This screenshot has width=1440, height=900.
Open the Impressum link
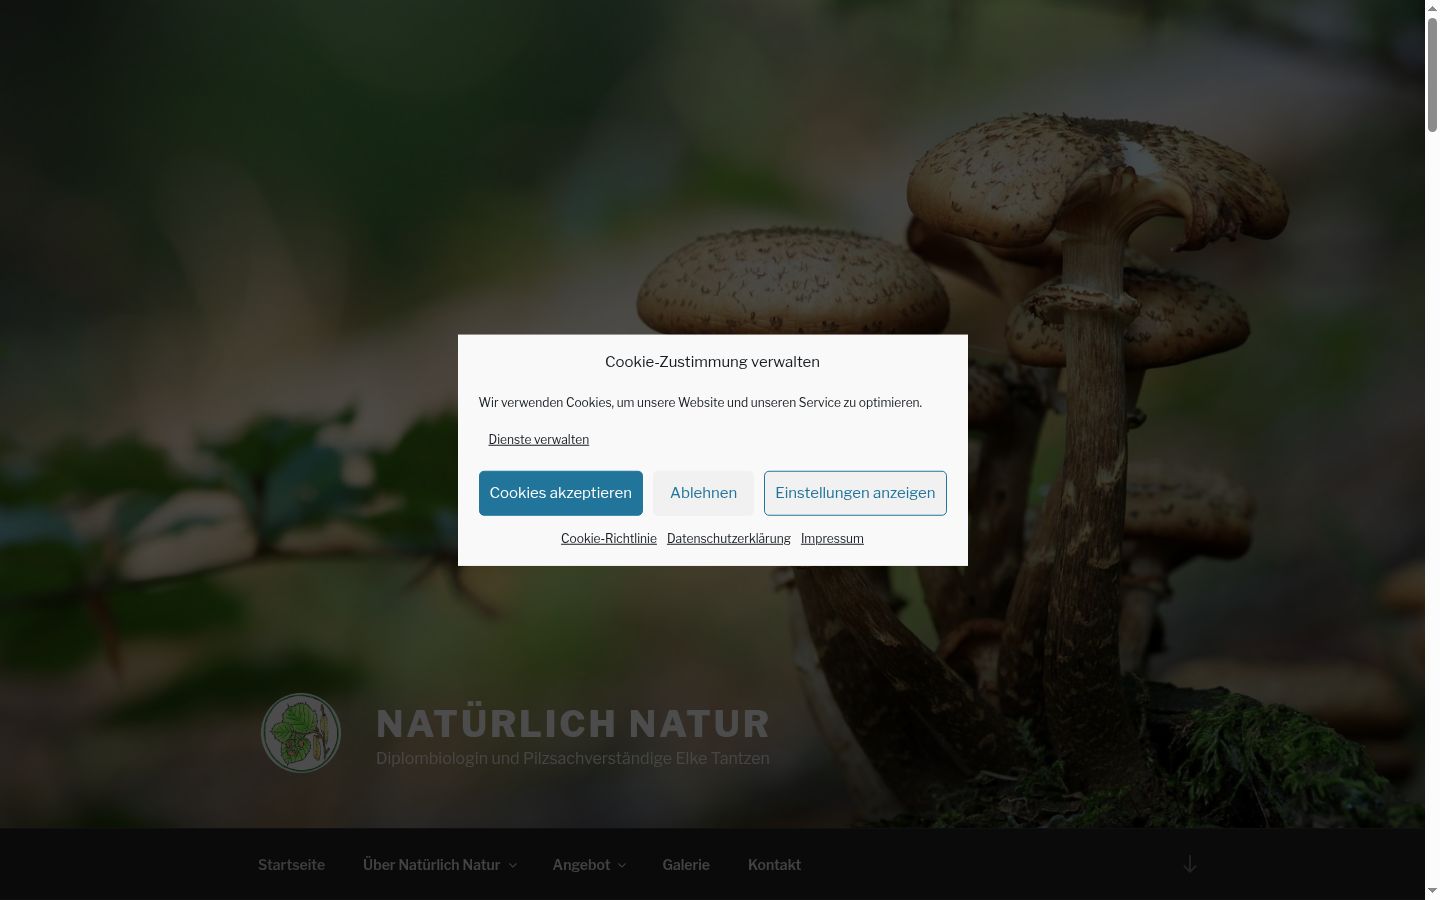pyautogui.click(x=832, y=538)
